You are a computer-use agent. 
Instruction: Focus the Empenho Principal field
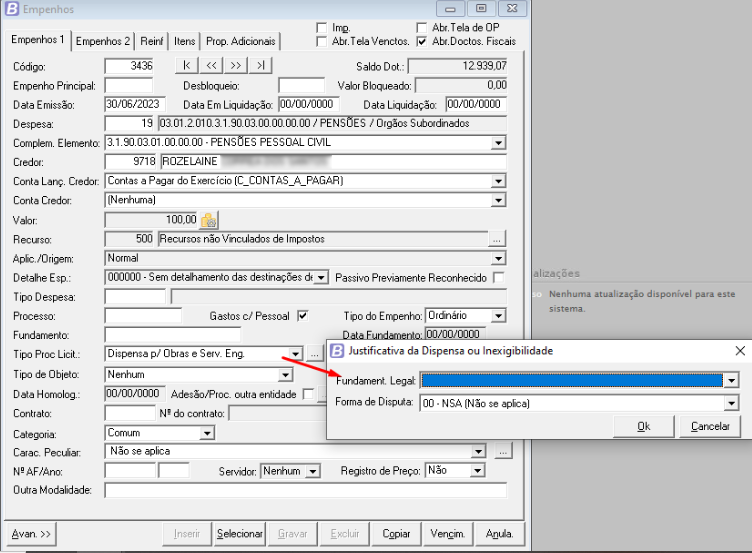pos(129,85)
